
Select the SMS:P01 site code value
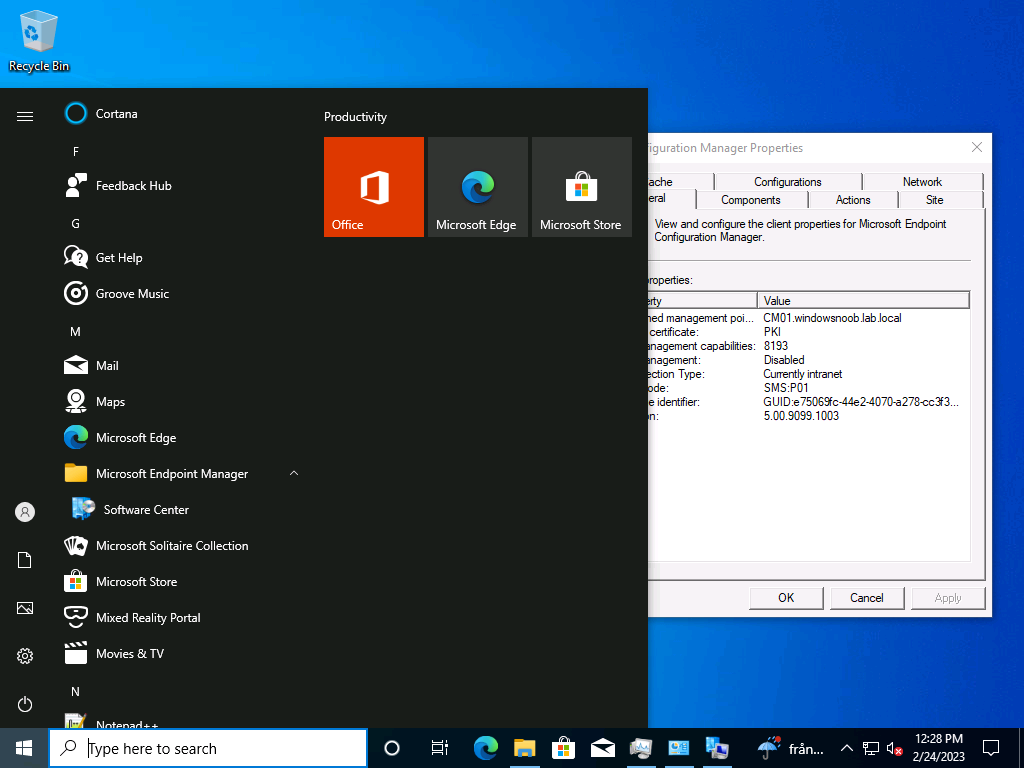click(x=786, y=388)
